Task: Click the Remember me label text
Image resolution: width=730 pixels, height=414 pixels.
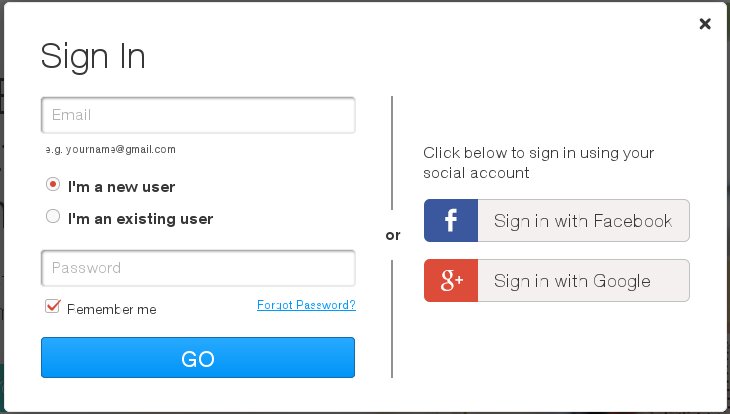Action: 112,309
